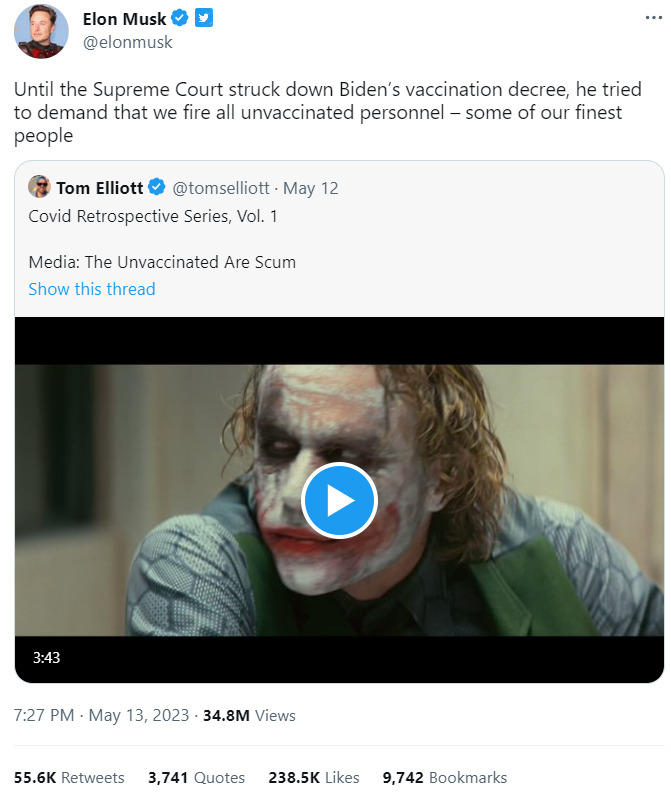
Task: Open the @elonmusk handle link
Action: (x=127, y=42)
